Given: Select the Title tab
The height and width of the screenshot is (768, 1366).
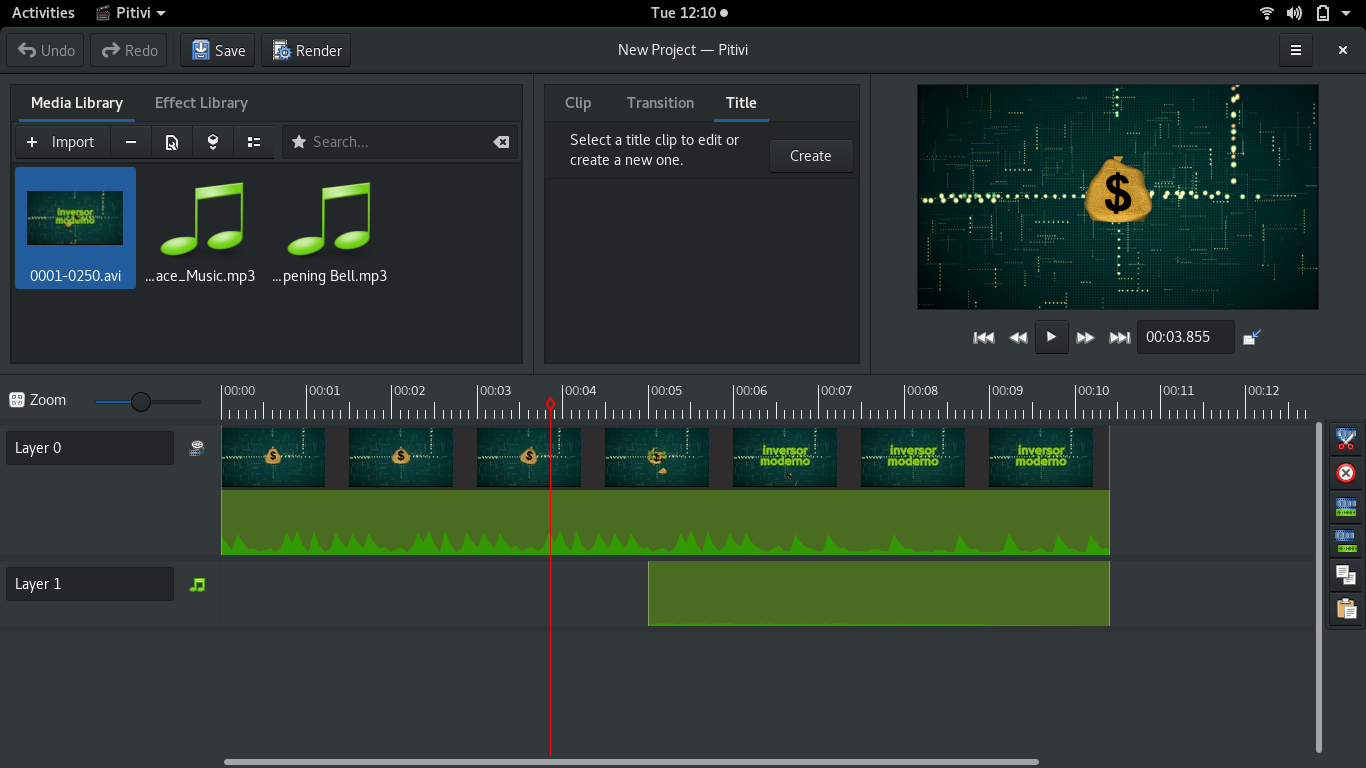Looking at the screenshot, I should pos(741,103).
